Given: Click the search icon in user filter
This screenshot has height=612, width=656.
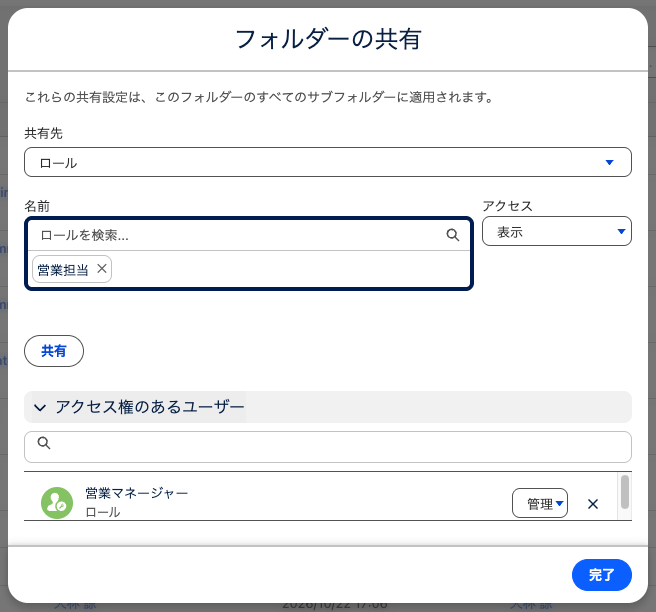Looking at the screenshot, I should point(44,443).
